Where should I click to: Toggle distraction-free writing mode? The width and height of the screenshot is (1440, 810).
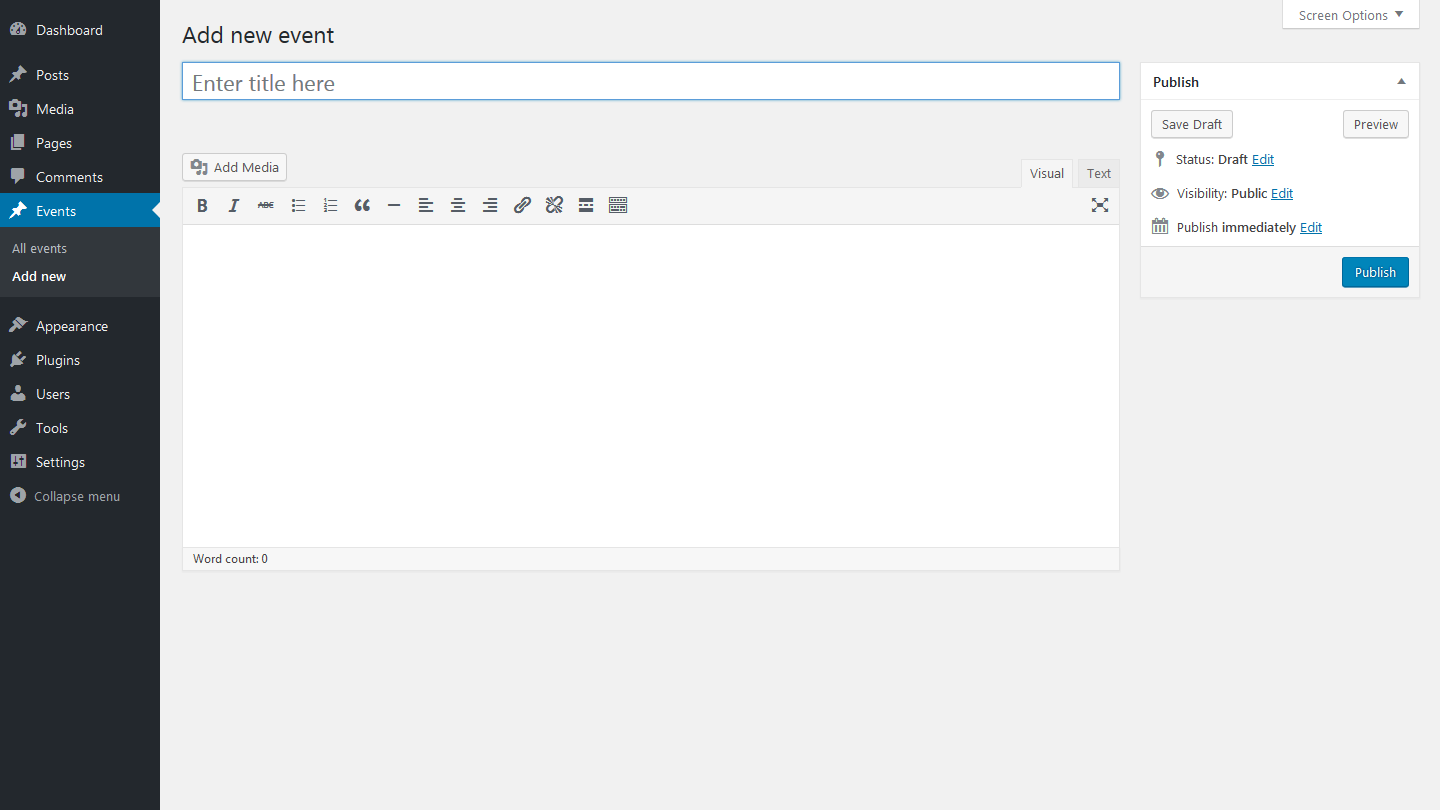1100,205
